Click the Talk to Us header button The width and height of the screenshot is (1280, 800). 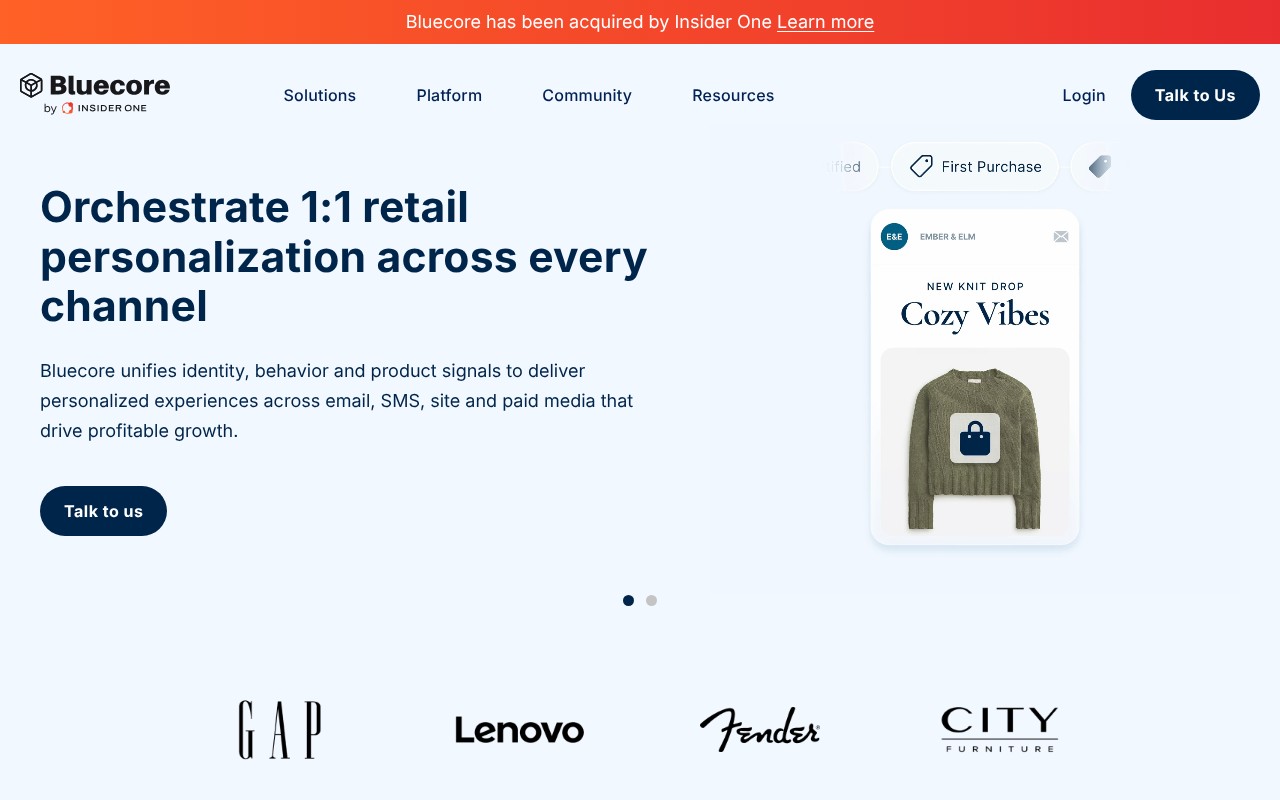[1195, 95]
